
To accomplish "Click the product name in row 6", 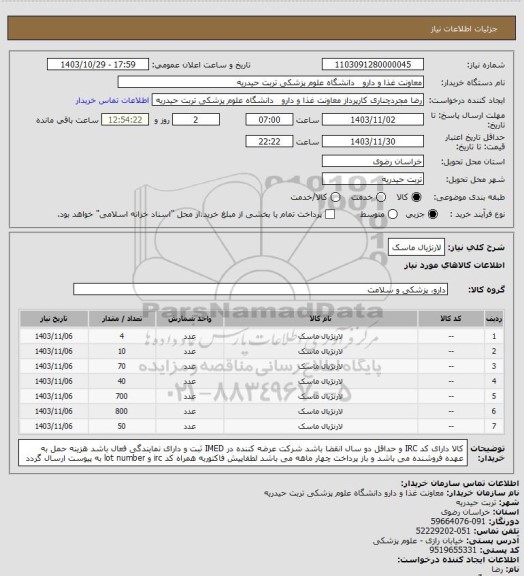I will point(320,411).
